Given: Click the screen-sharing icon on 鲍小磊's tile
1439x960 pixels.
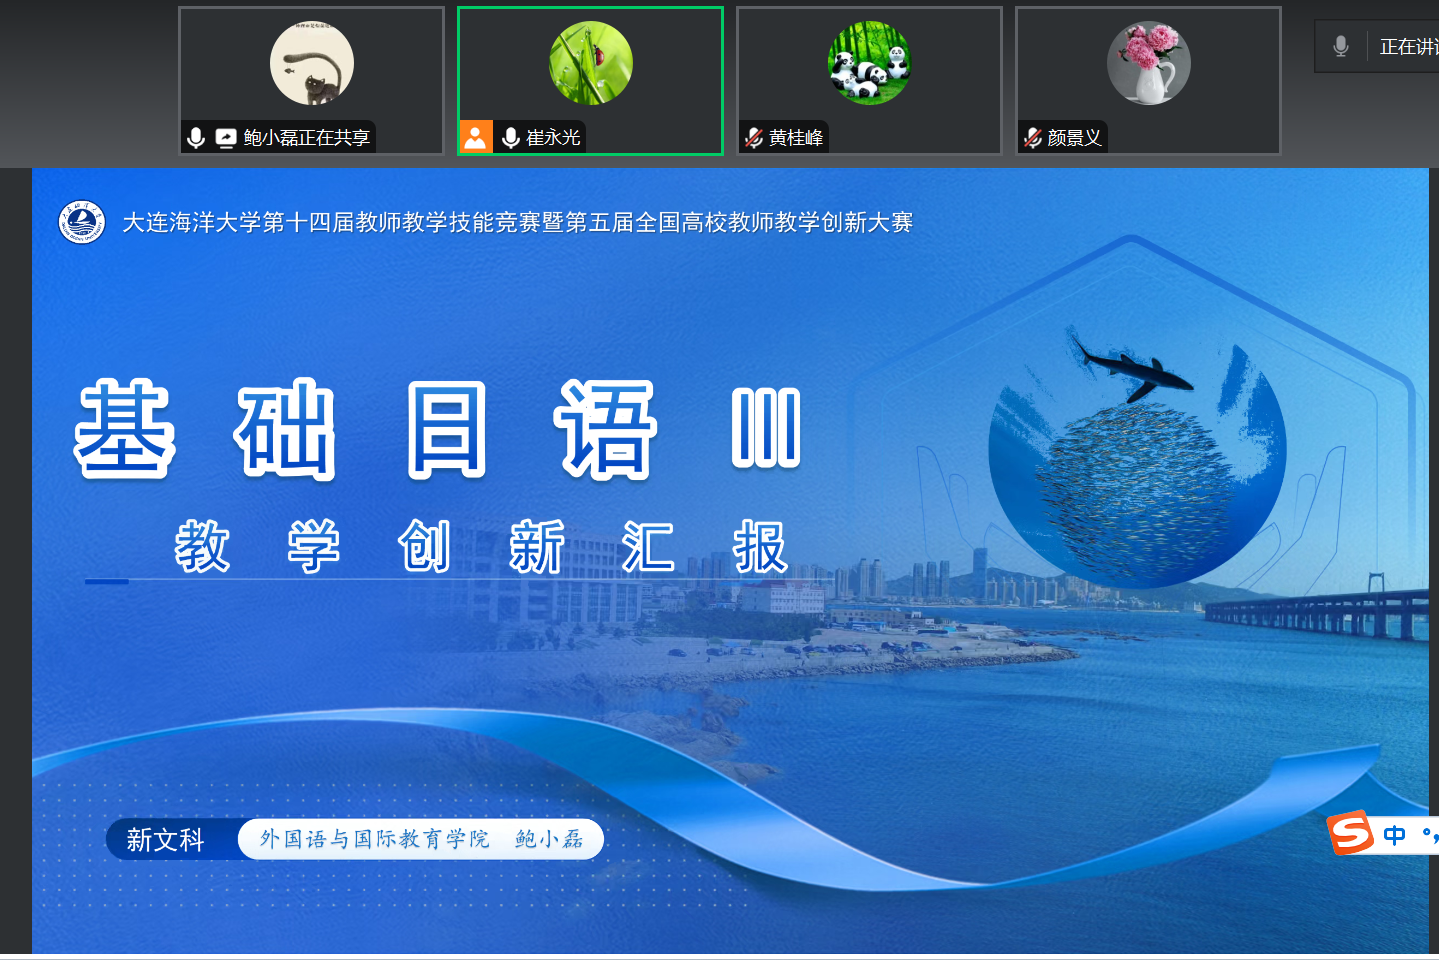Looking at the screenshot, I should [226, 138].
